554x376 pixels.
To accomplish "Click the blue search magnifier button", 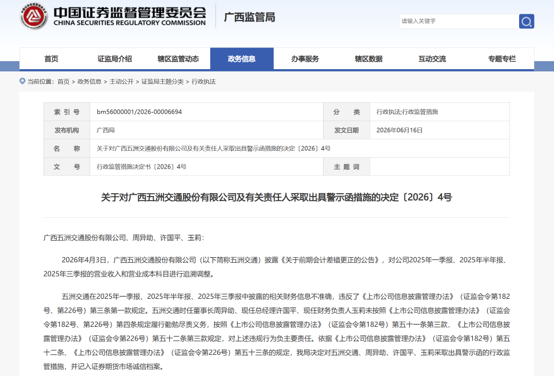I will 526,21.
